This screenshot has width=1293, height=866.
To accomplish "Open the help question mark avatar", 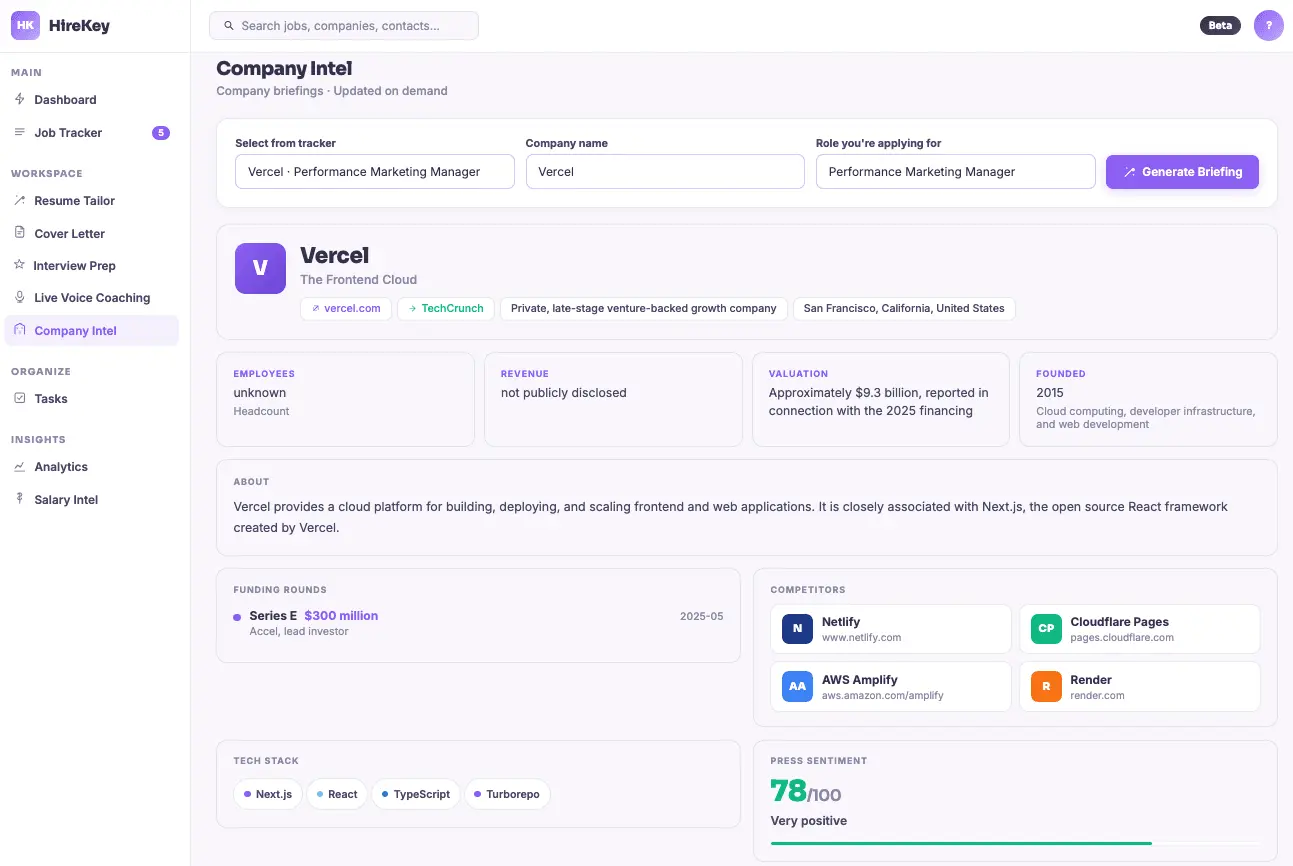I will 1268,25.
